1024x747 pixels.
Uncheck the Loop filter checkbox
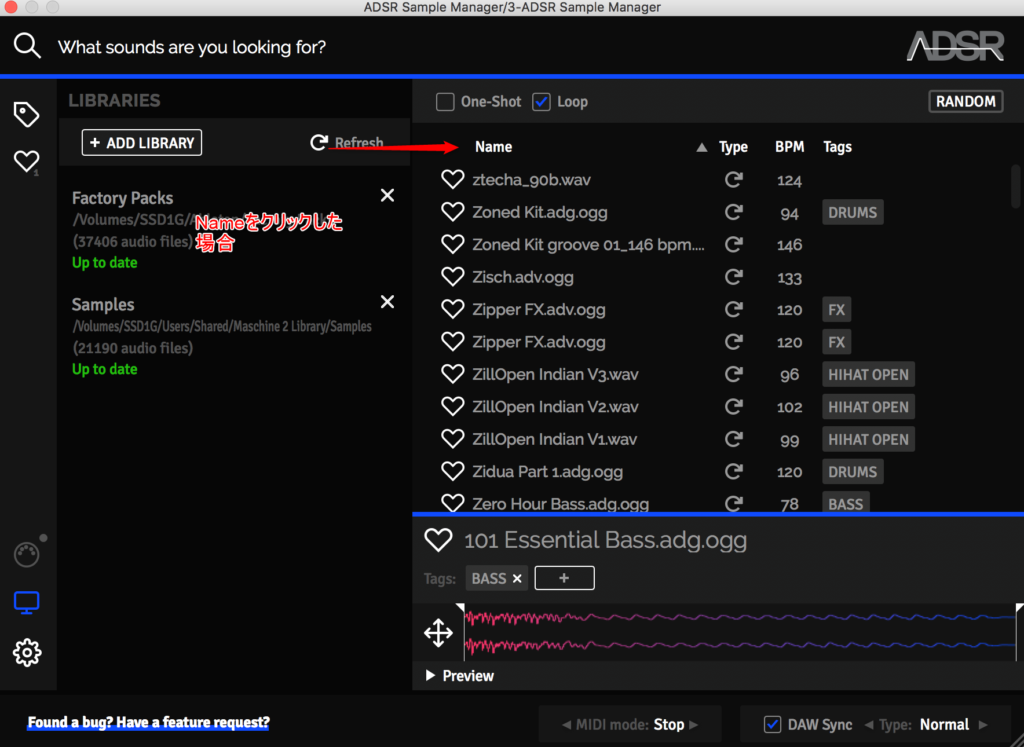pos(542,102)
